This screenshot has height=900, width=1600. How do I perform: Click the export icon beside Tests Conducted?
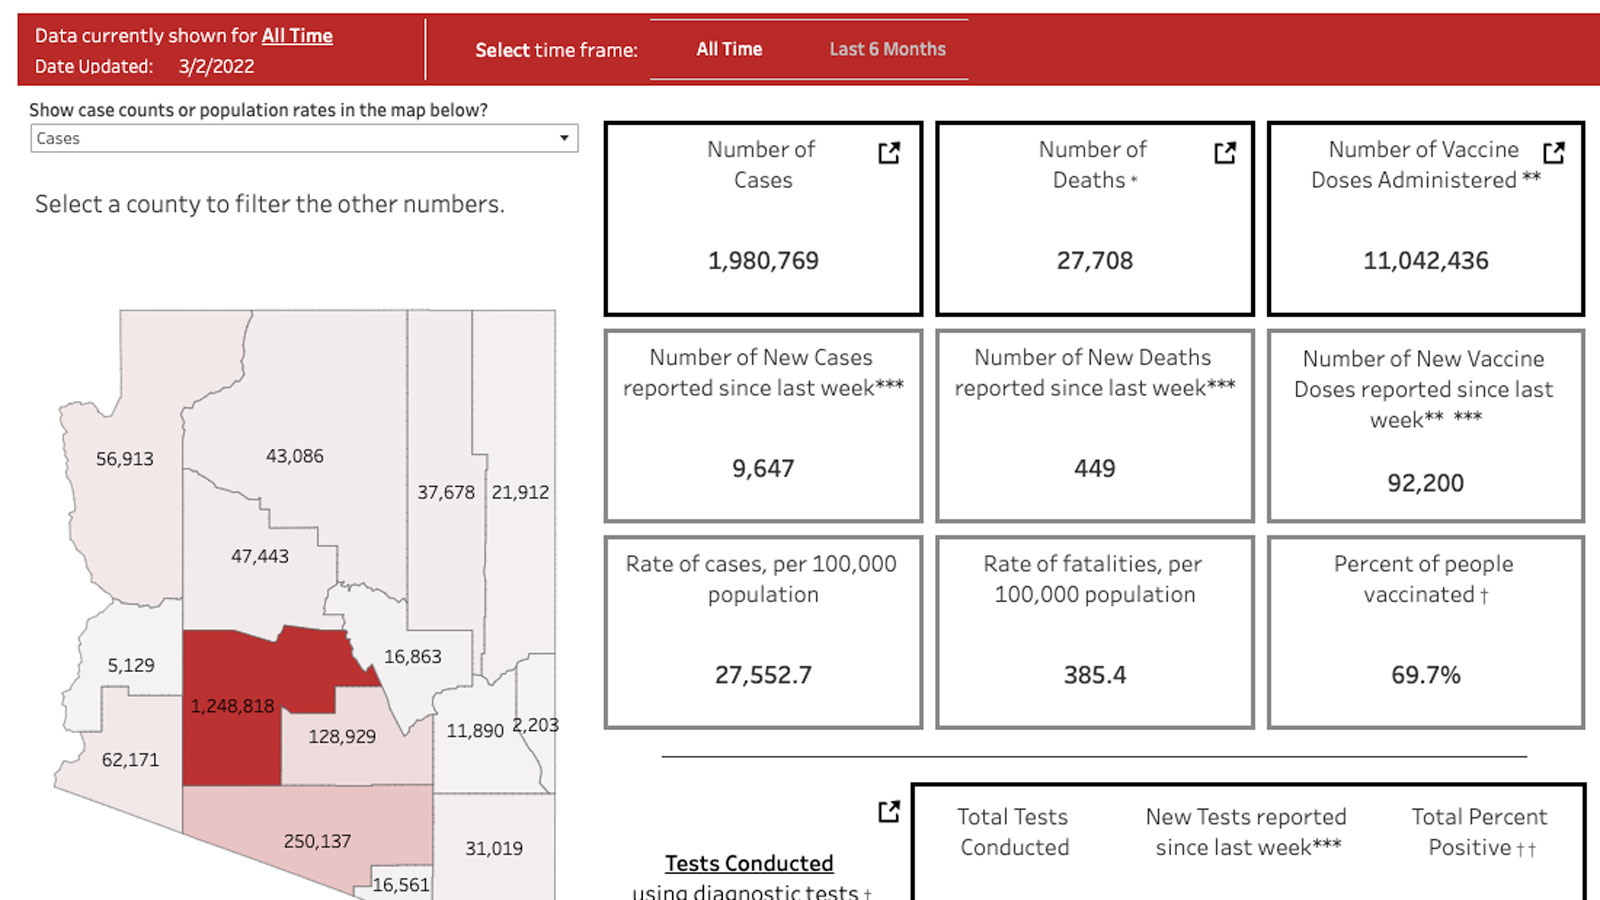click(x=886, y=813)
